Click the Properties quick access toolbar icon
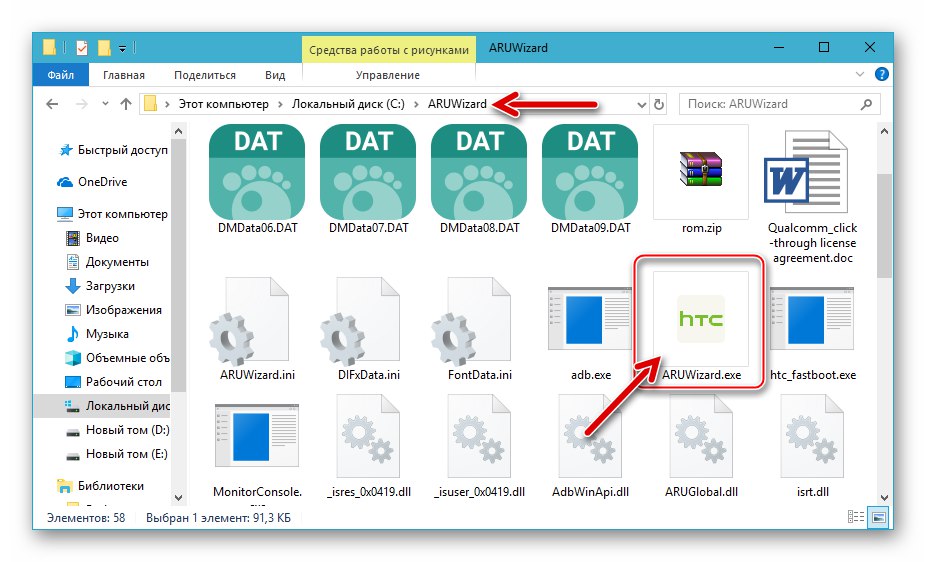The width and height of the screenshot is (926, 562). coord(81,48)
